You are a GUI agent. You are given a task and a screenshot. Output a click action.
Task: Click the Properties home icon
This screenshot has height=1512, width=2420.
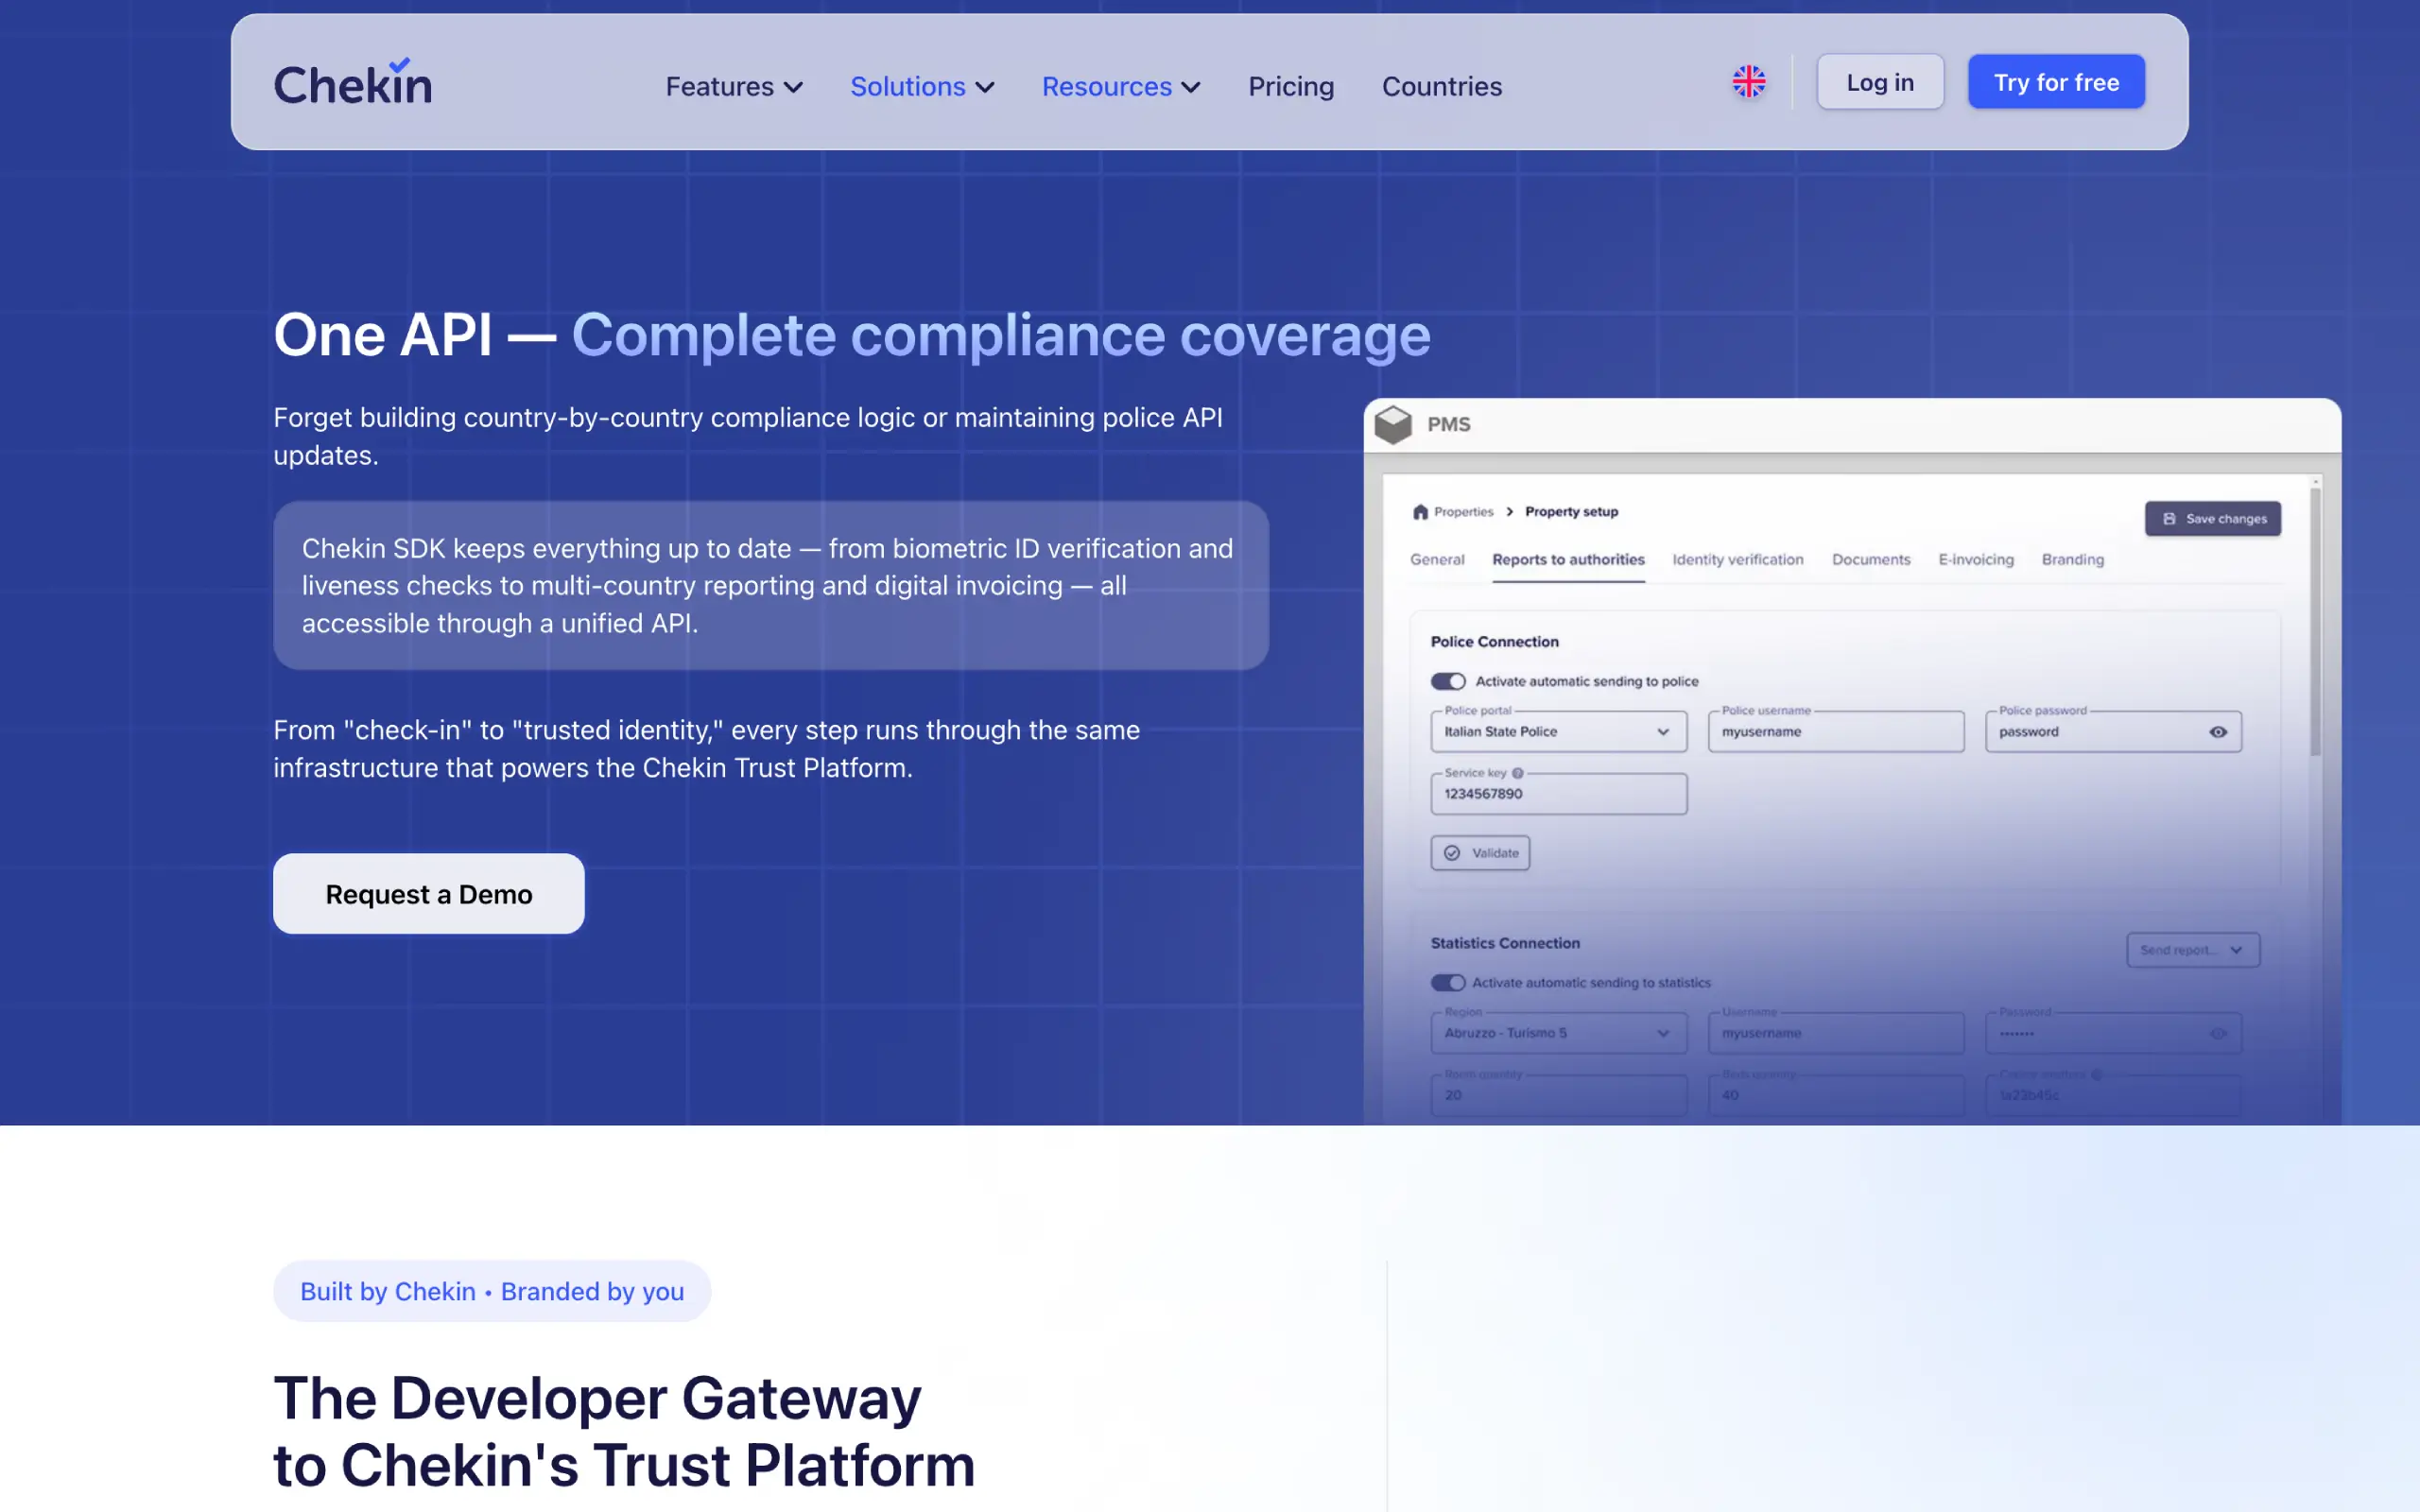[1420, 512]
